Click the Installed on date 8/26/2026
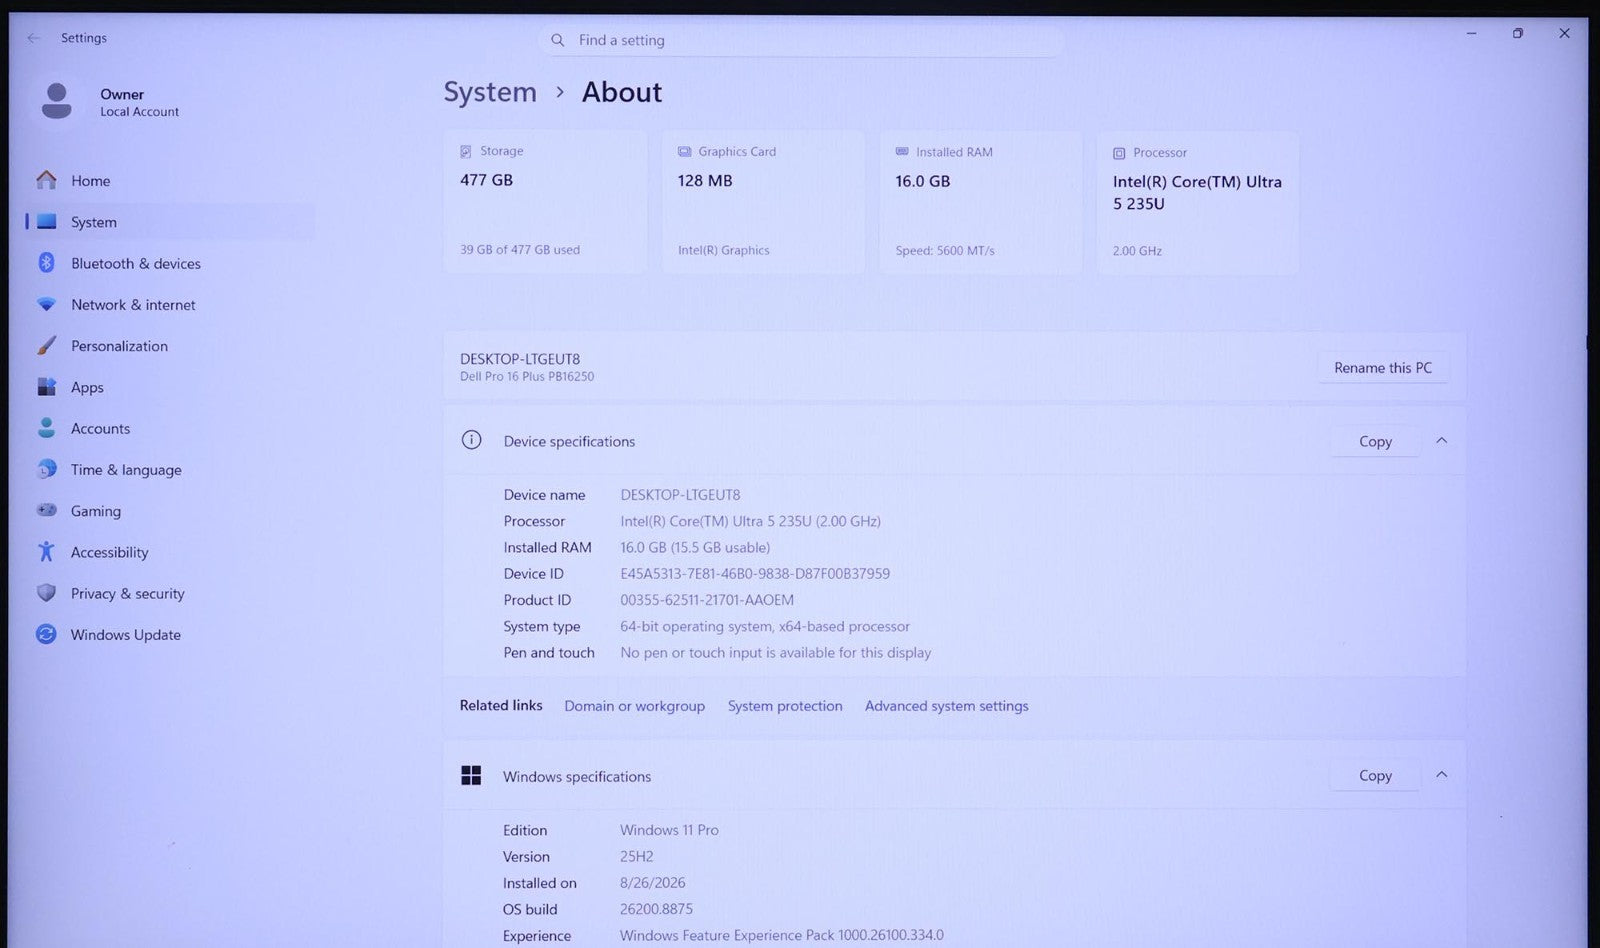The height and width of the screenshot is (948, 1600). tap(653, 883)
